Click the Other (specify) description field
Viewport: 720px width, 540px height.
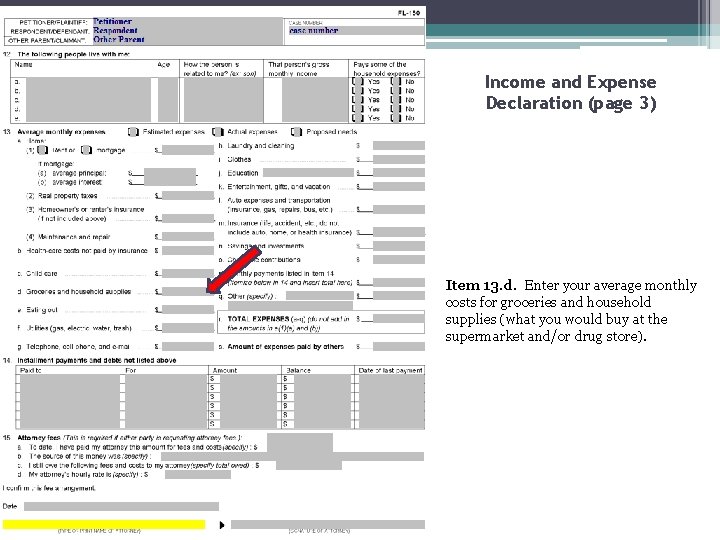pyautogui.click(x=320, y=296)
